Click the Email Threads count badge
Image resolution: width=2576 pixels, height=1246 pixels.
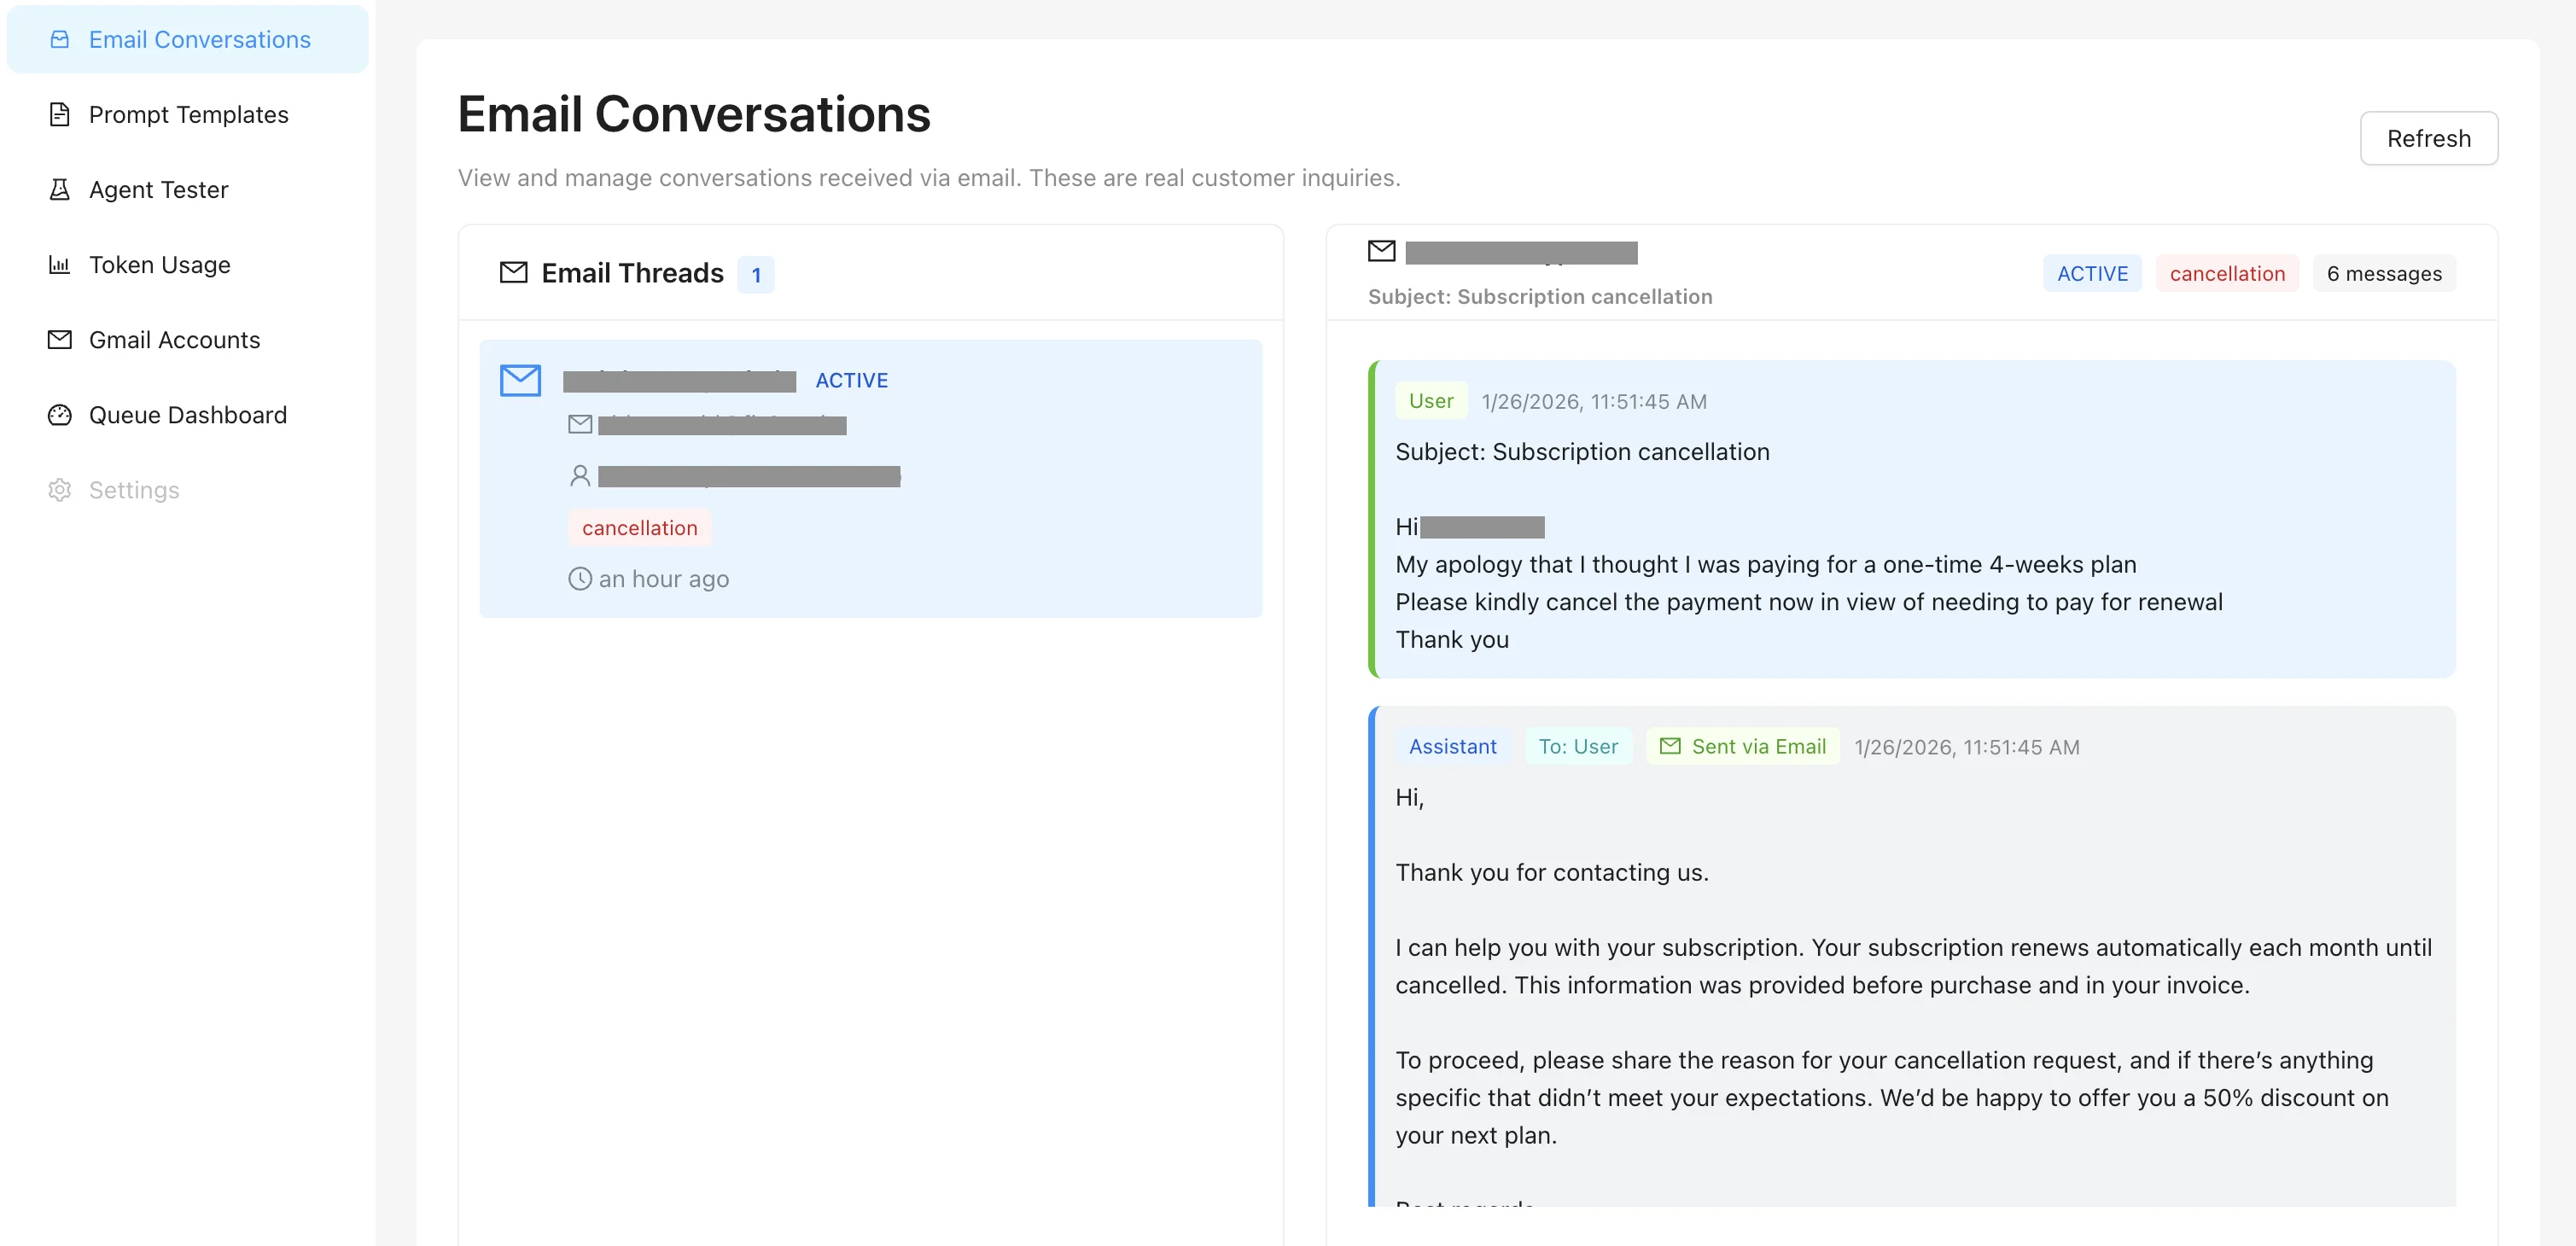[x=756, y=274]
